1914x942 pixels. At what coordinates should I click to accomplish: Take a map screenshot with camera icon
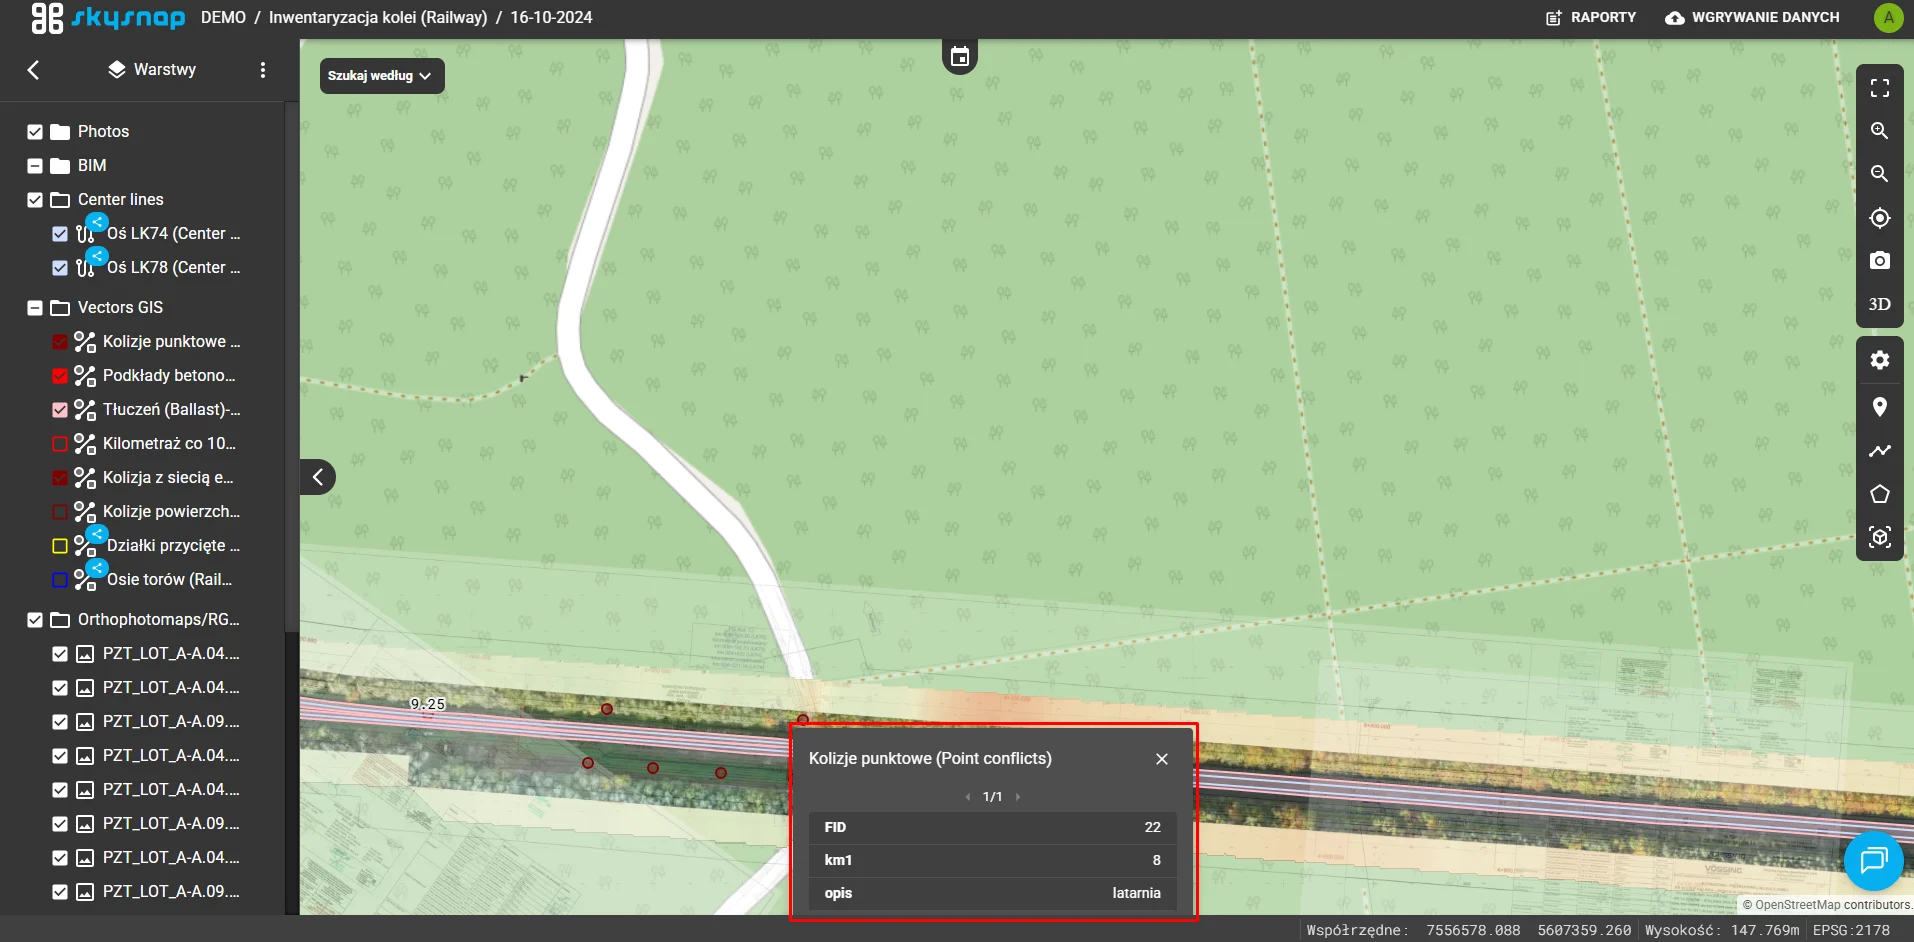click(1879, 261)
